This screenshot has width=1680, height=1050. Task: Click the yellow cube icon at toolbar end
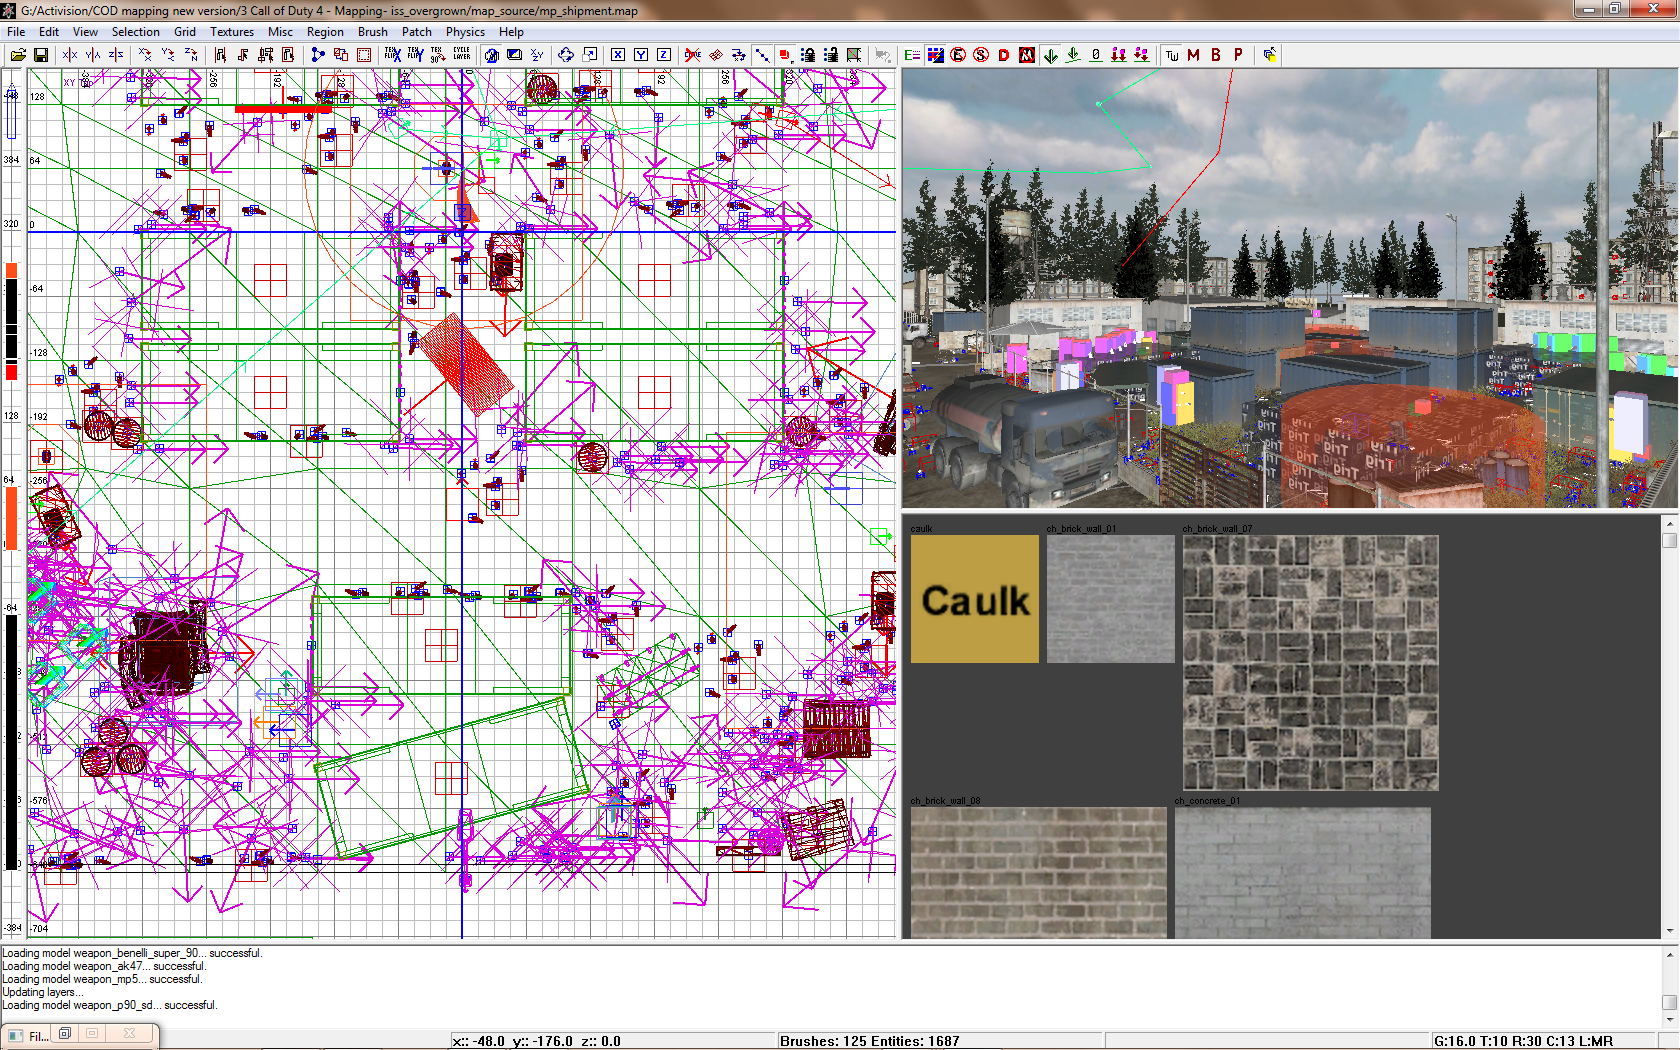click(1270, 55)
